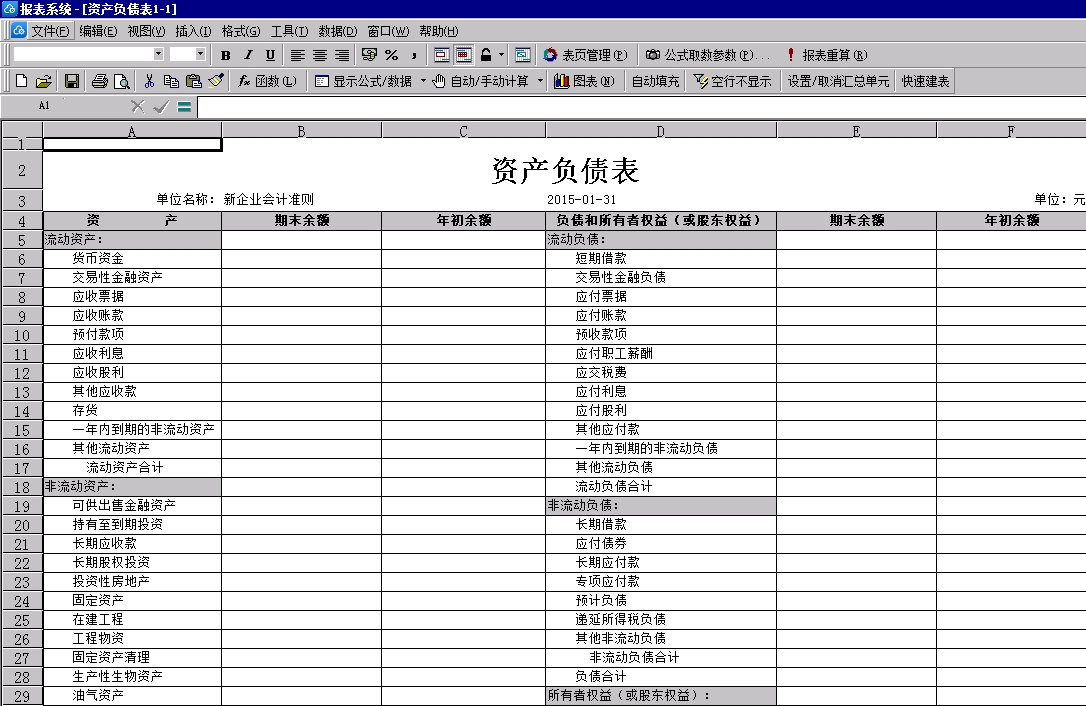Expand 自动/手动计算 dropdown arrow
This screenshot has height=706, width=1086.
540,81
